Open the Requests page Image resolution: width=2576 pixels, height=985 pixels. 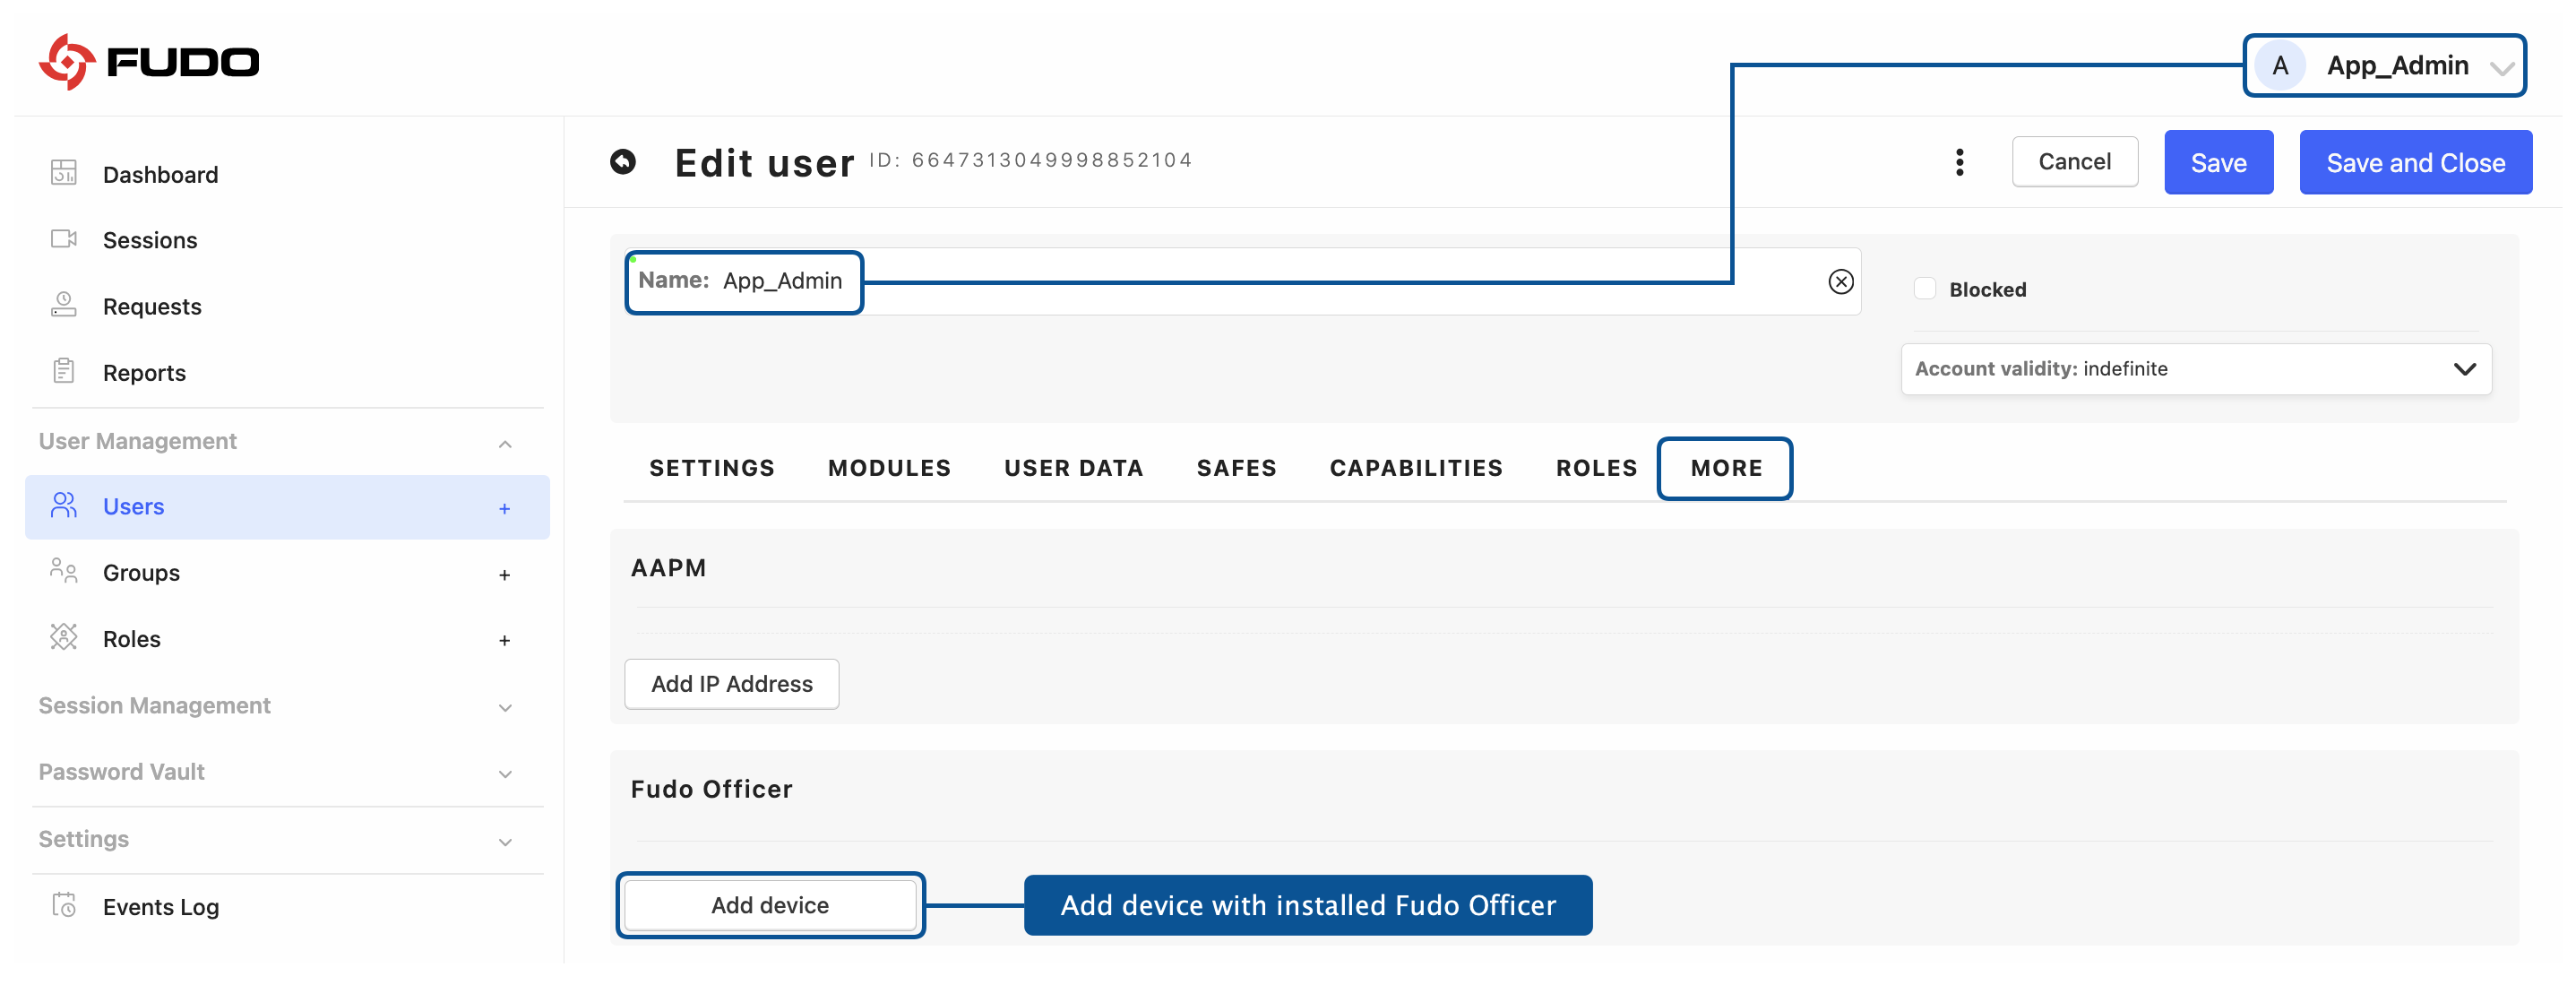[152, 307]
